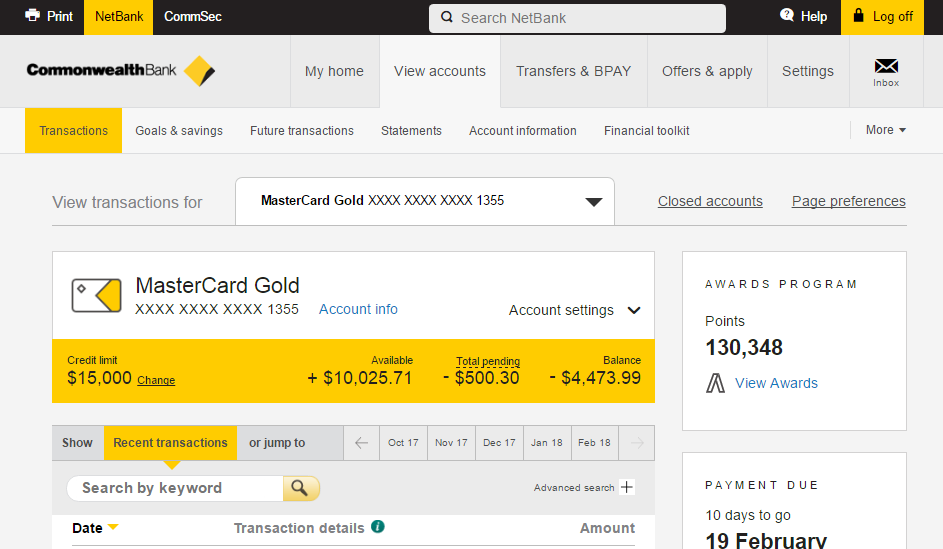The height and width of the screenshot is (549, 943).
Task: Jump to Feb 18 transactions
Action: [x=594, y=443]
